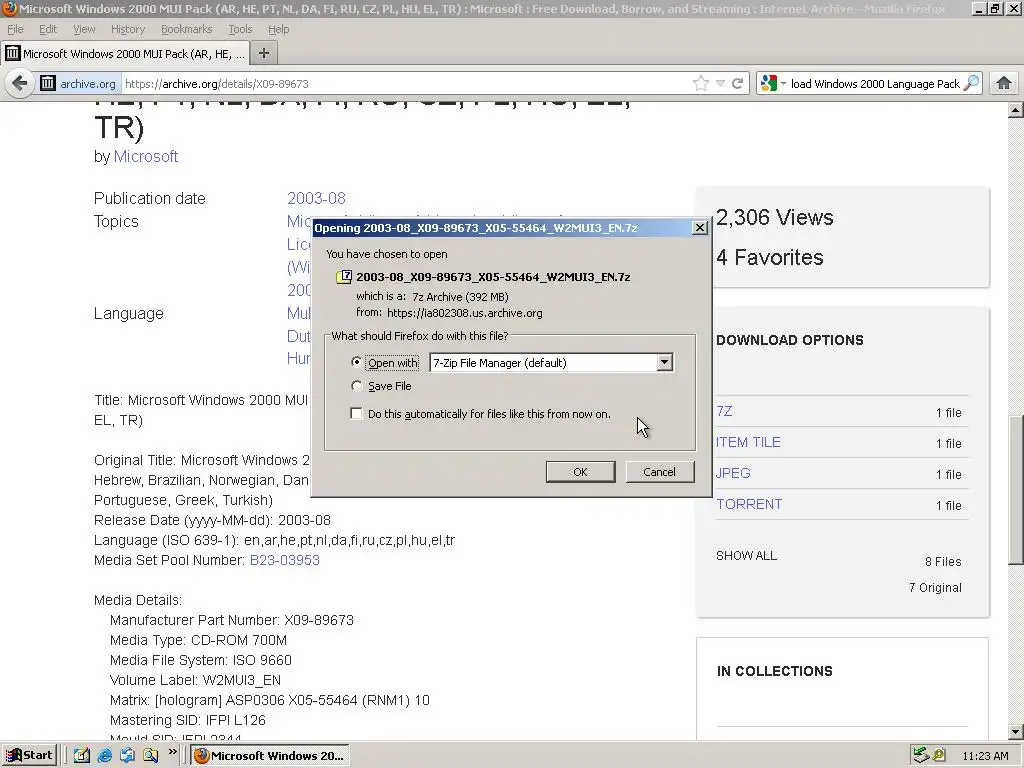
Task: Click the 4 Favorites text
Action: [x=769, y=257]
